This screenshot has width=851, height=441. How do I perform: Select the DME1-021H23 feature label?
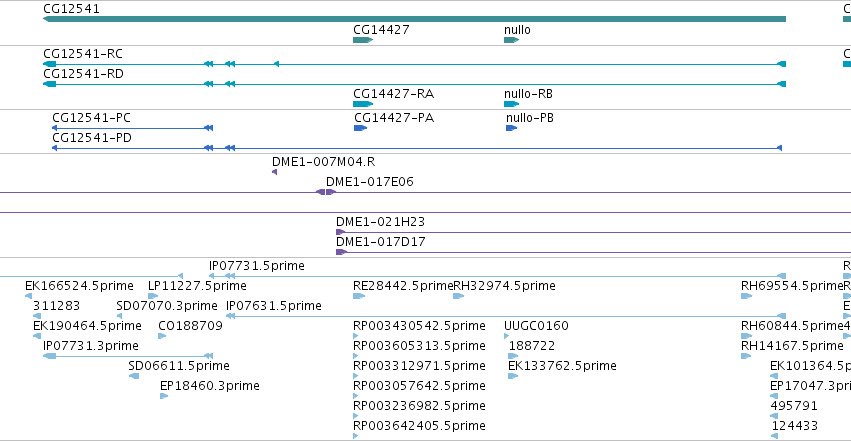pyautogui.click(x=380, y=222)
